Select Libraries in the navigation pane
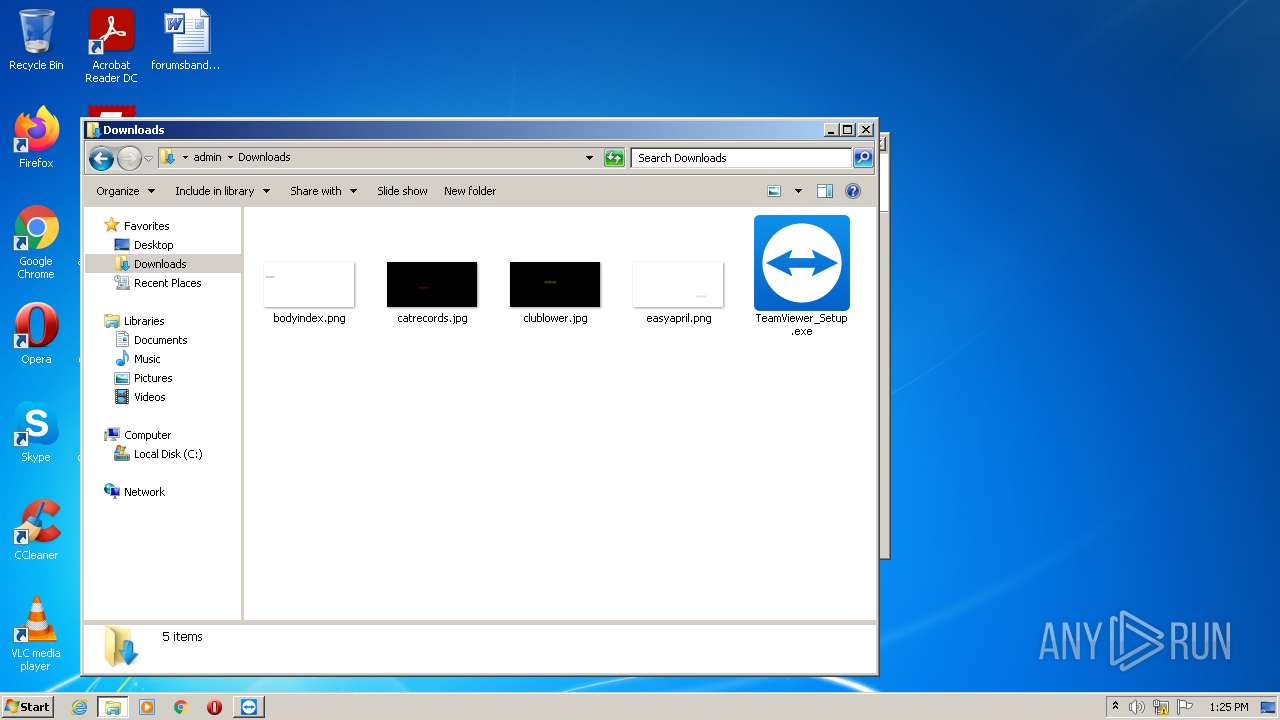The width and height of the screenshot is (1280, 720). (x=144, y=321)
